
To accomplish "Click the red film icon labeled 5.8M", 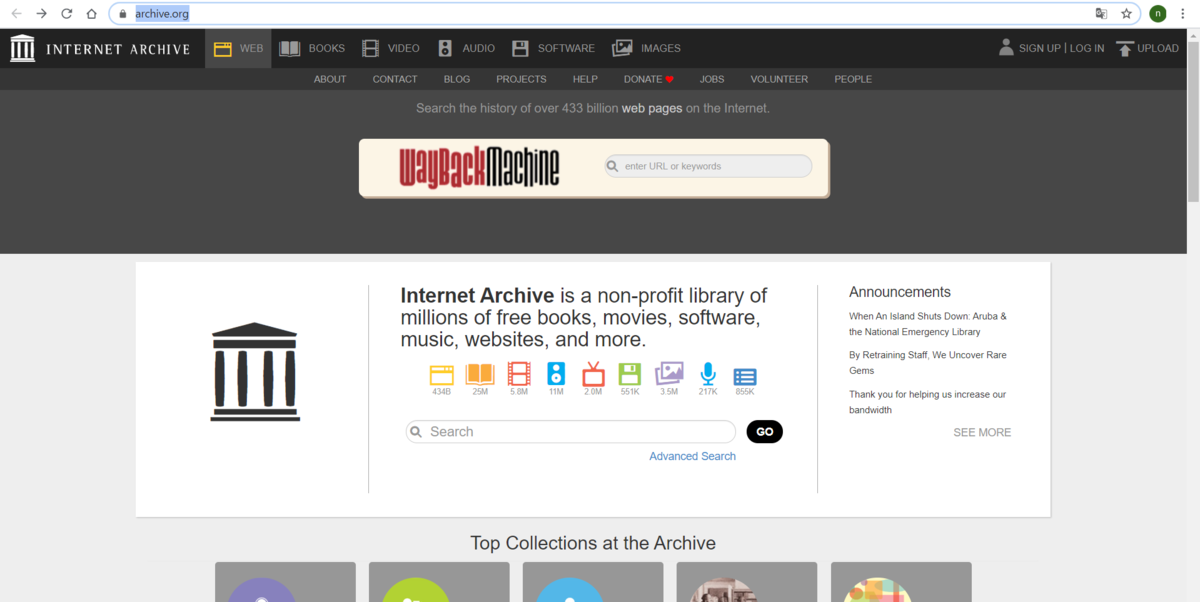I will [519, 374].
